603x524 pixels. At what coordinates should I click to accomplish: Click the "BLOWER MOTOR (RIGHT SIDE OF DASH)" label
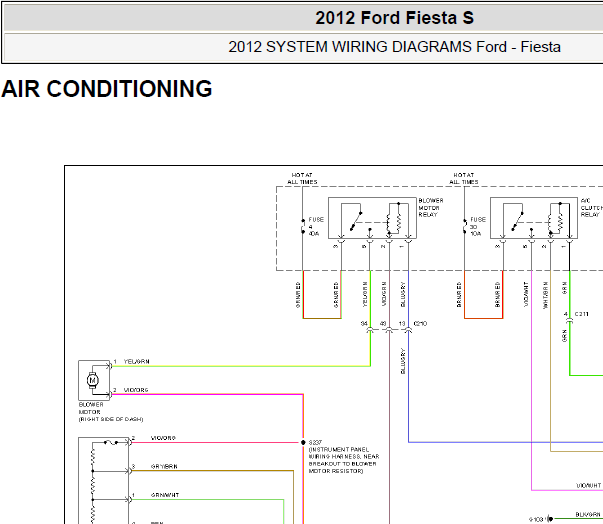pyautogui.click(x=111, y=412)
